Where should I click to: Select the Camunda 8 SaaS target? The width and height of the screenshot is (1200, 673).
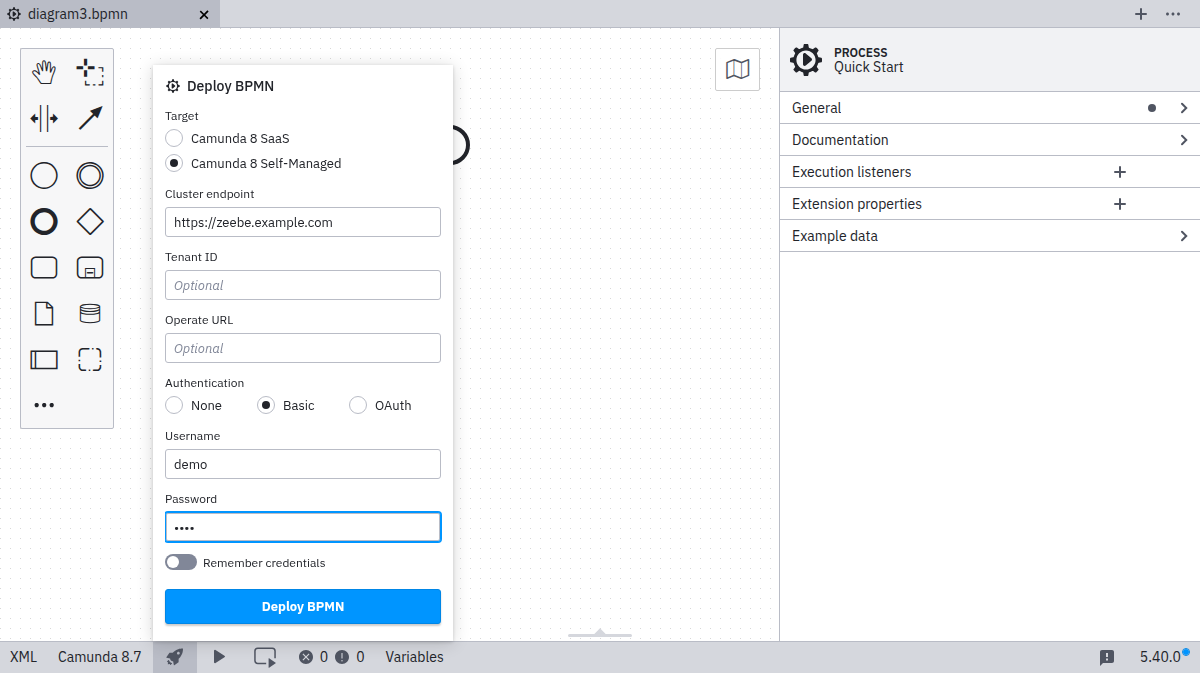172,138
